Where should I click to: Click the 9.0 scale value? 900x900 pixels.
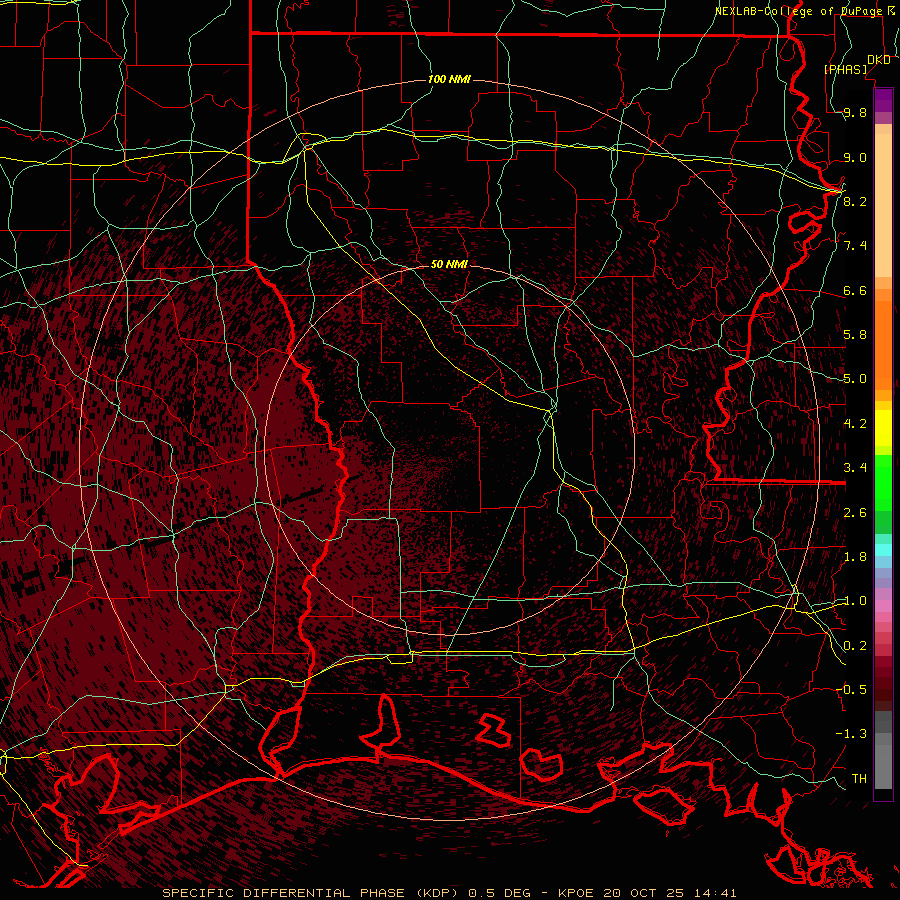pyautogui.click(x=855, y=158)
